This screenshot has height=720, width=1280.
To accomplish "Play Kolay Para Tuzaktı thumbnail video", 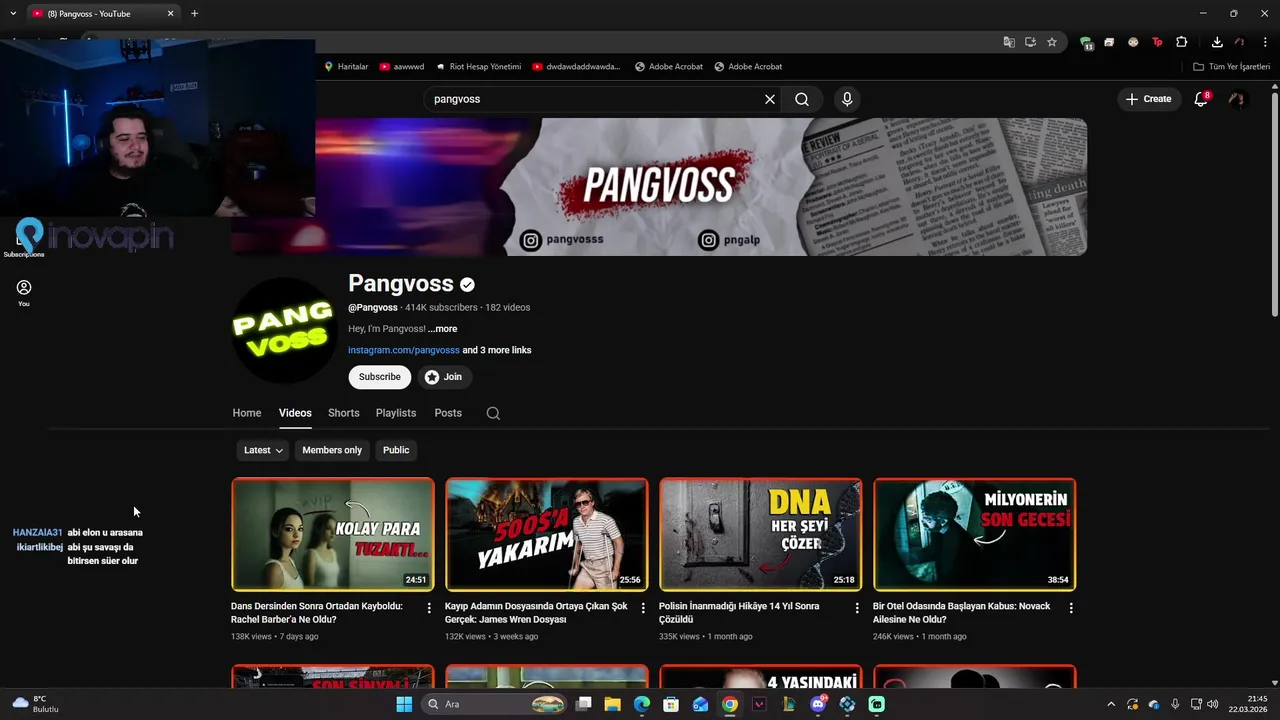I will 333,535.
